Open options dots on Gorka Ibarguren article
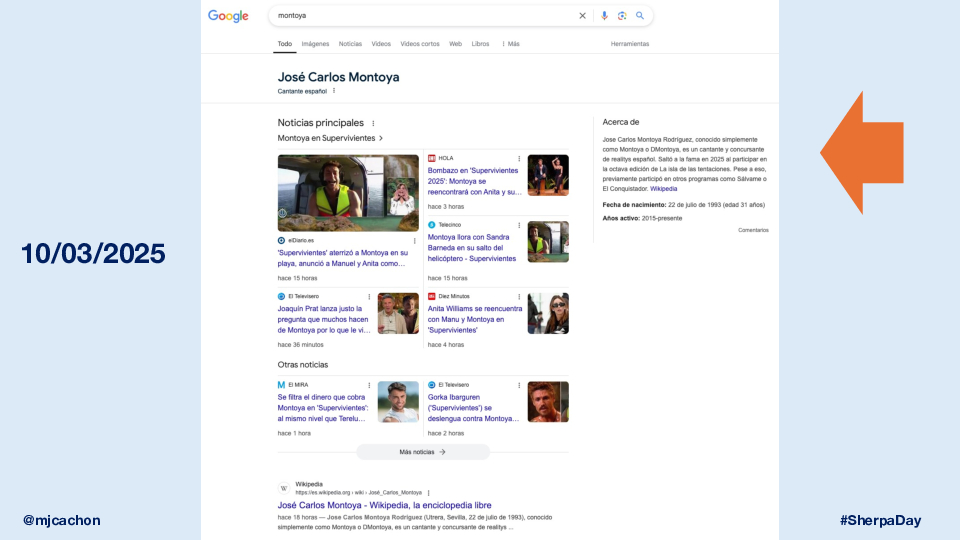The height and width of the screenshot is (540, 960). click(519, 385)
